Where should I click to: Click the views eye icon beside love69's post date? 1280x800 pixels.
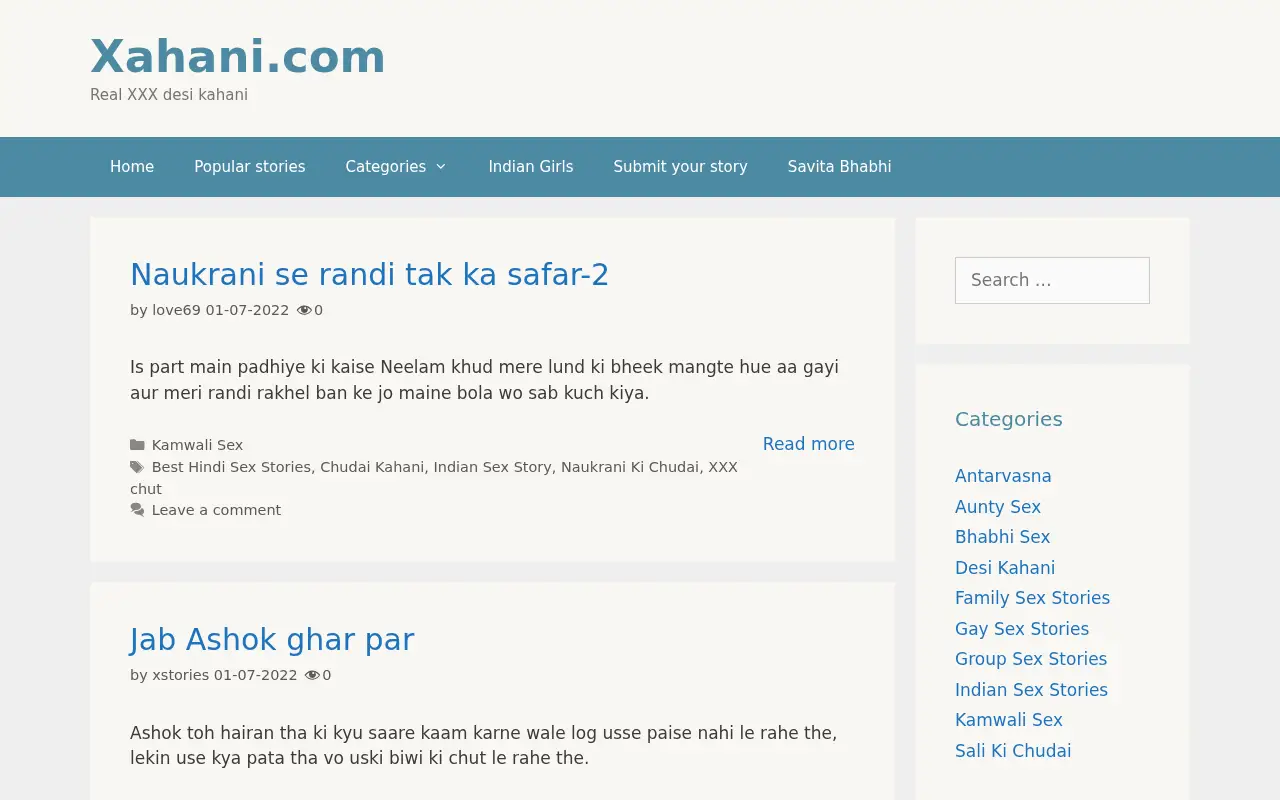pos(304,310)
